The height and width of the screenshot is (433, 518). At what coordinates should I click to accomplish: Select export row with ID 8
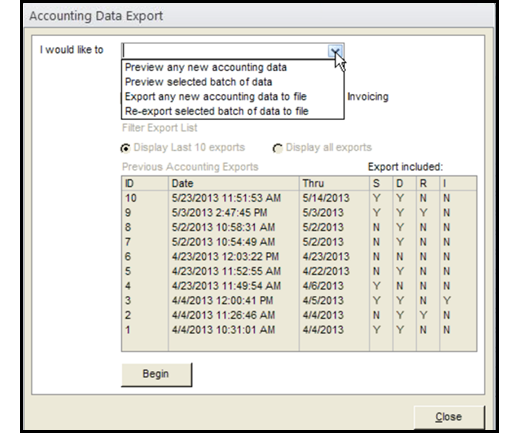tap(299, 228)
